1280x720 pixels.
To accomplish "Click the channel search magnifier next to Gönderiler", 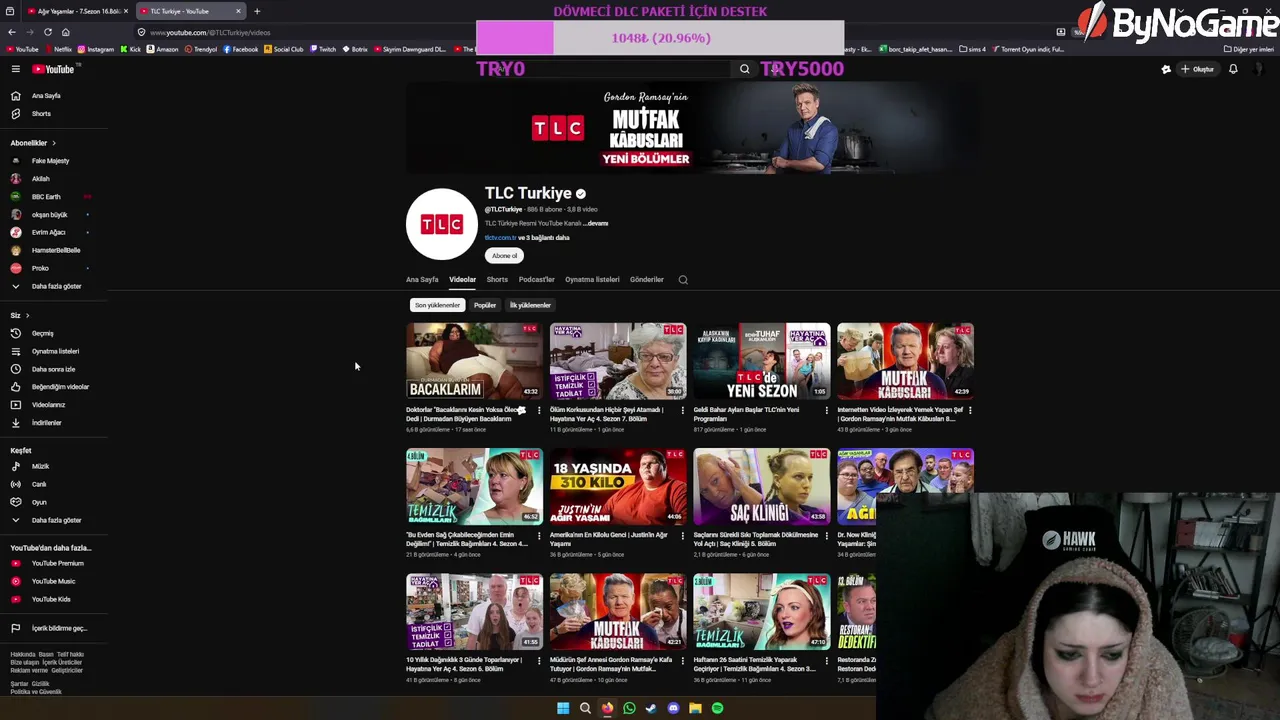I will click(x=683, y=280).
